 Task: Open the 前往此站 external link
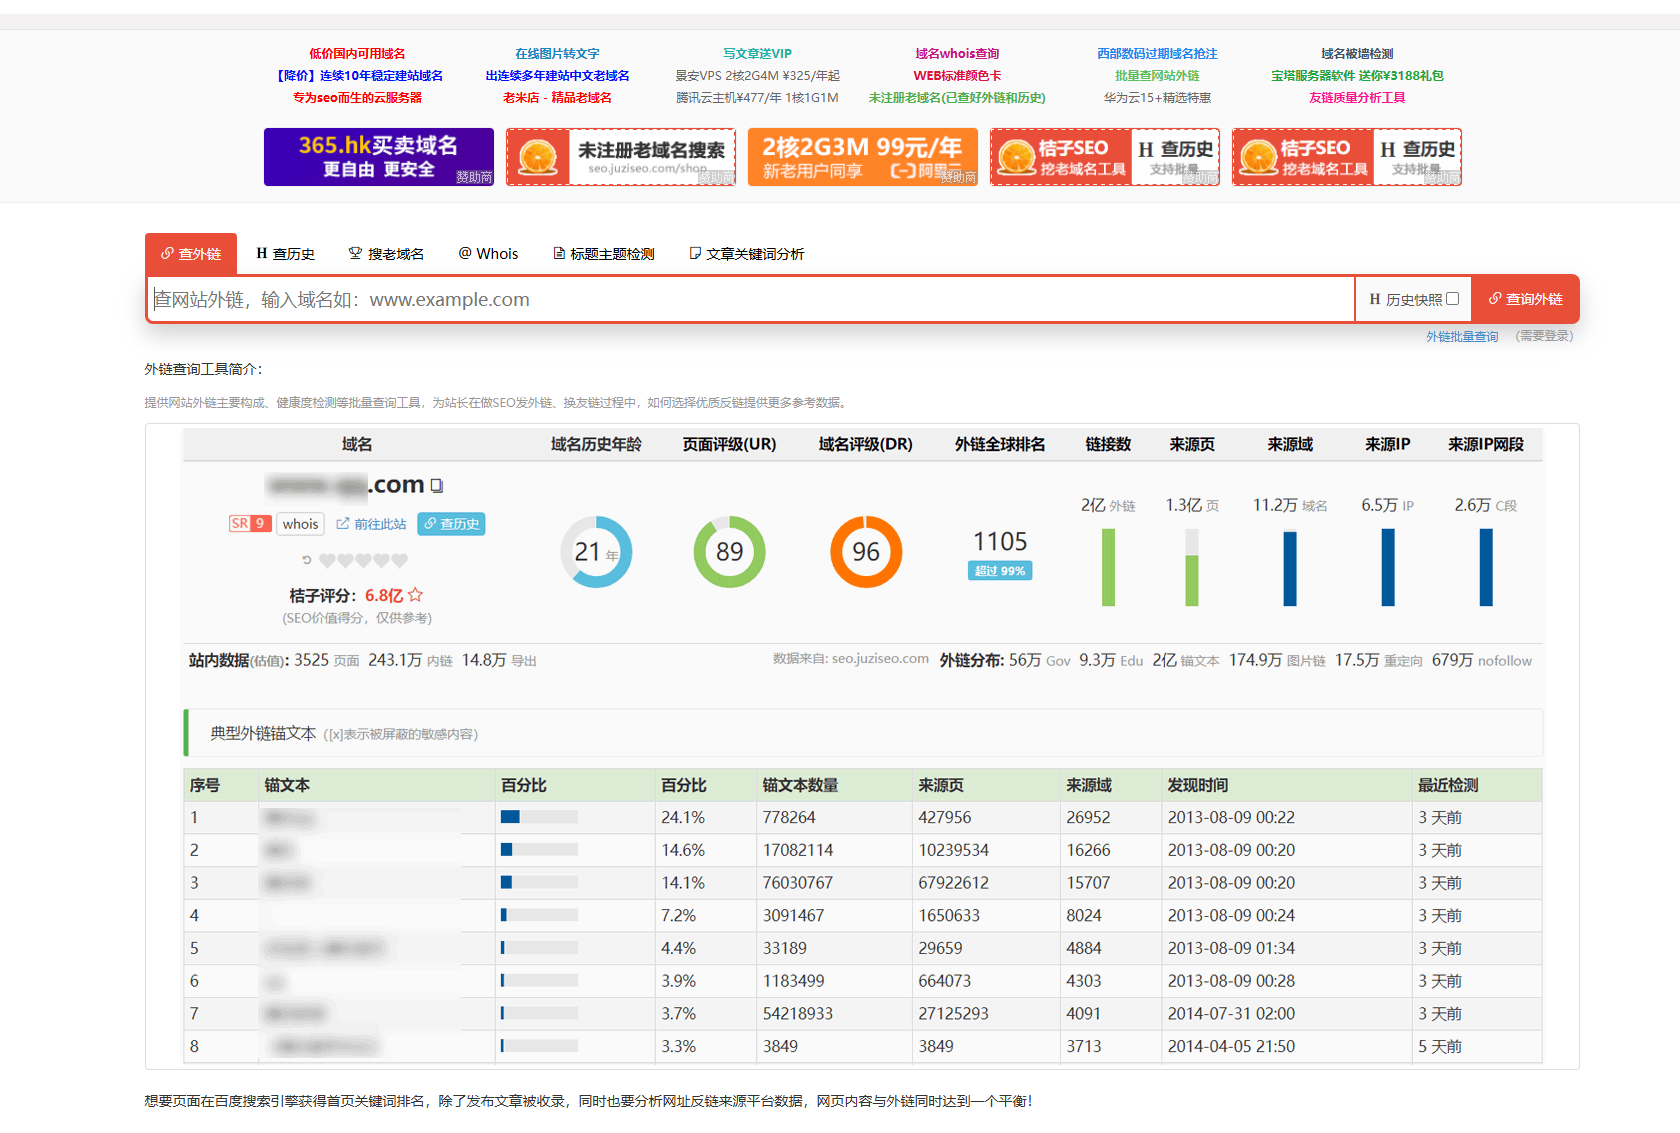point(371,524)
